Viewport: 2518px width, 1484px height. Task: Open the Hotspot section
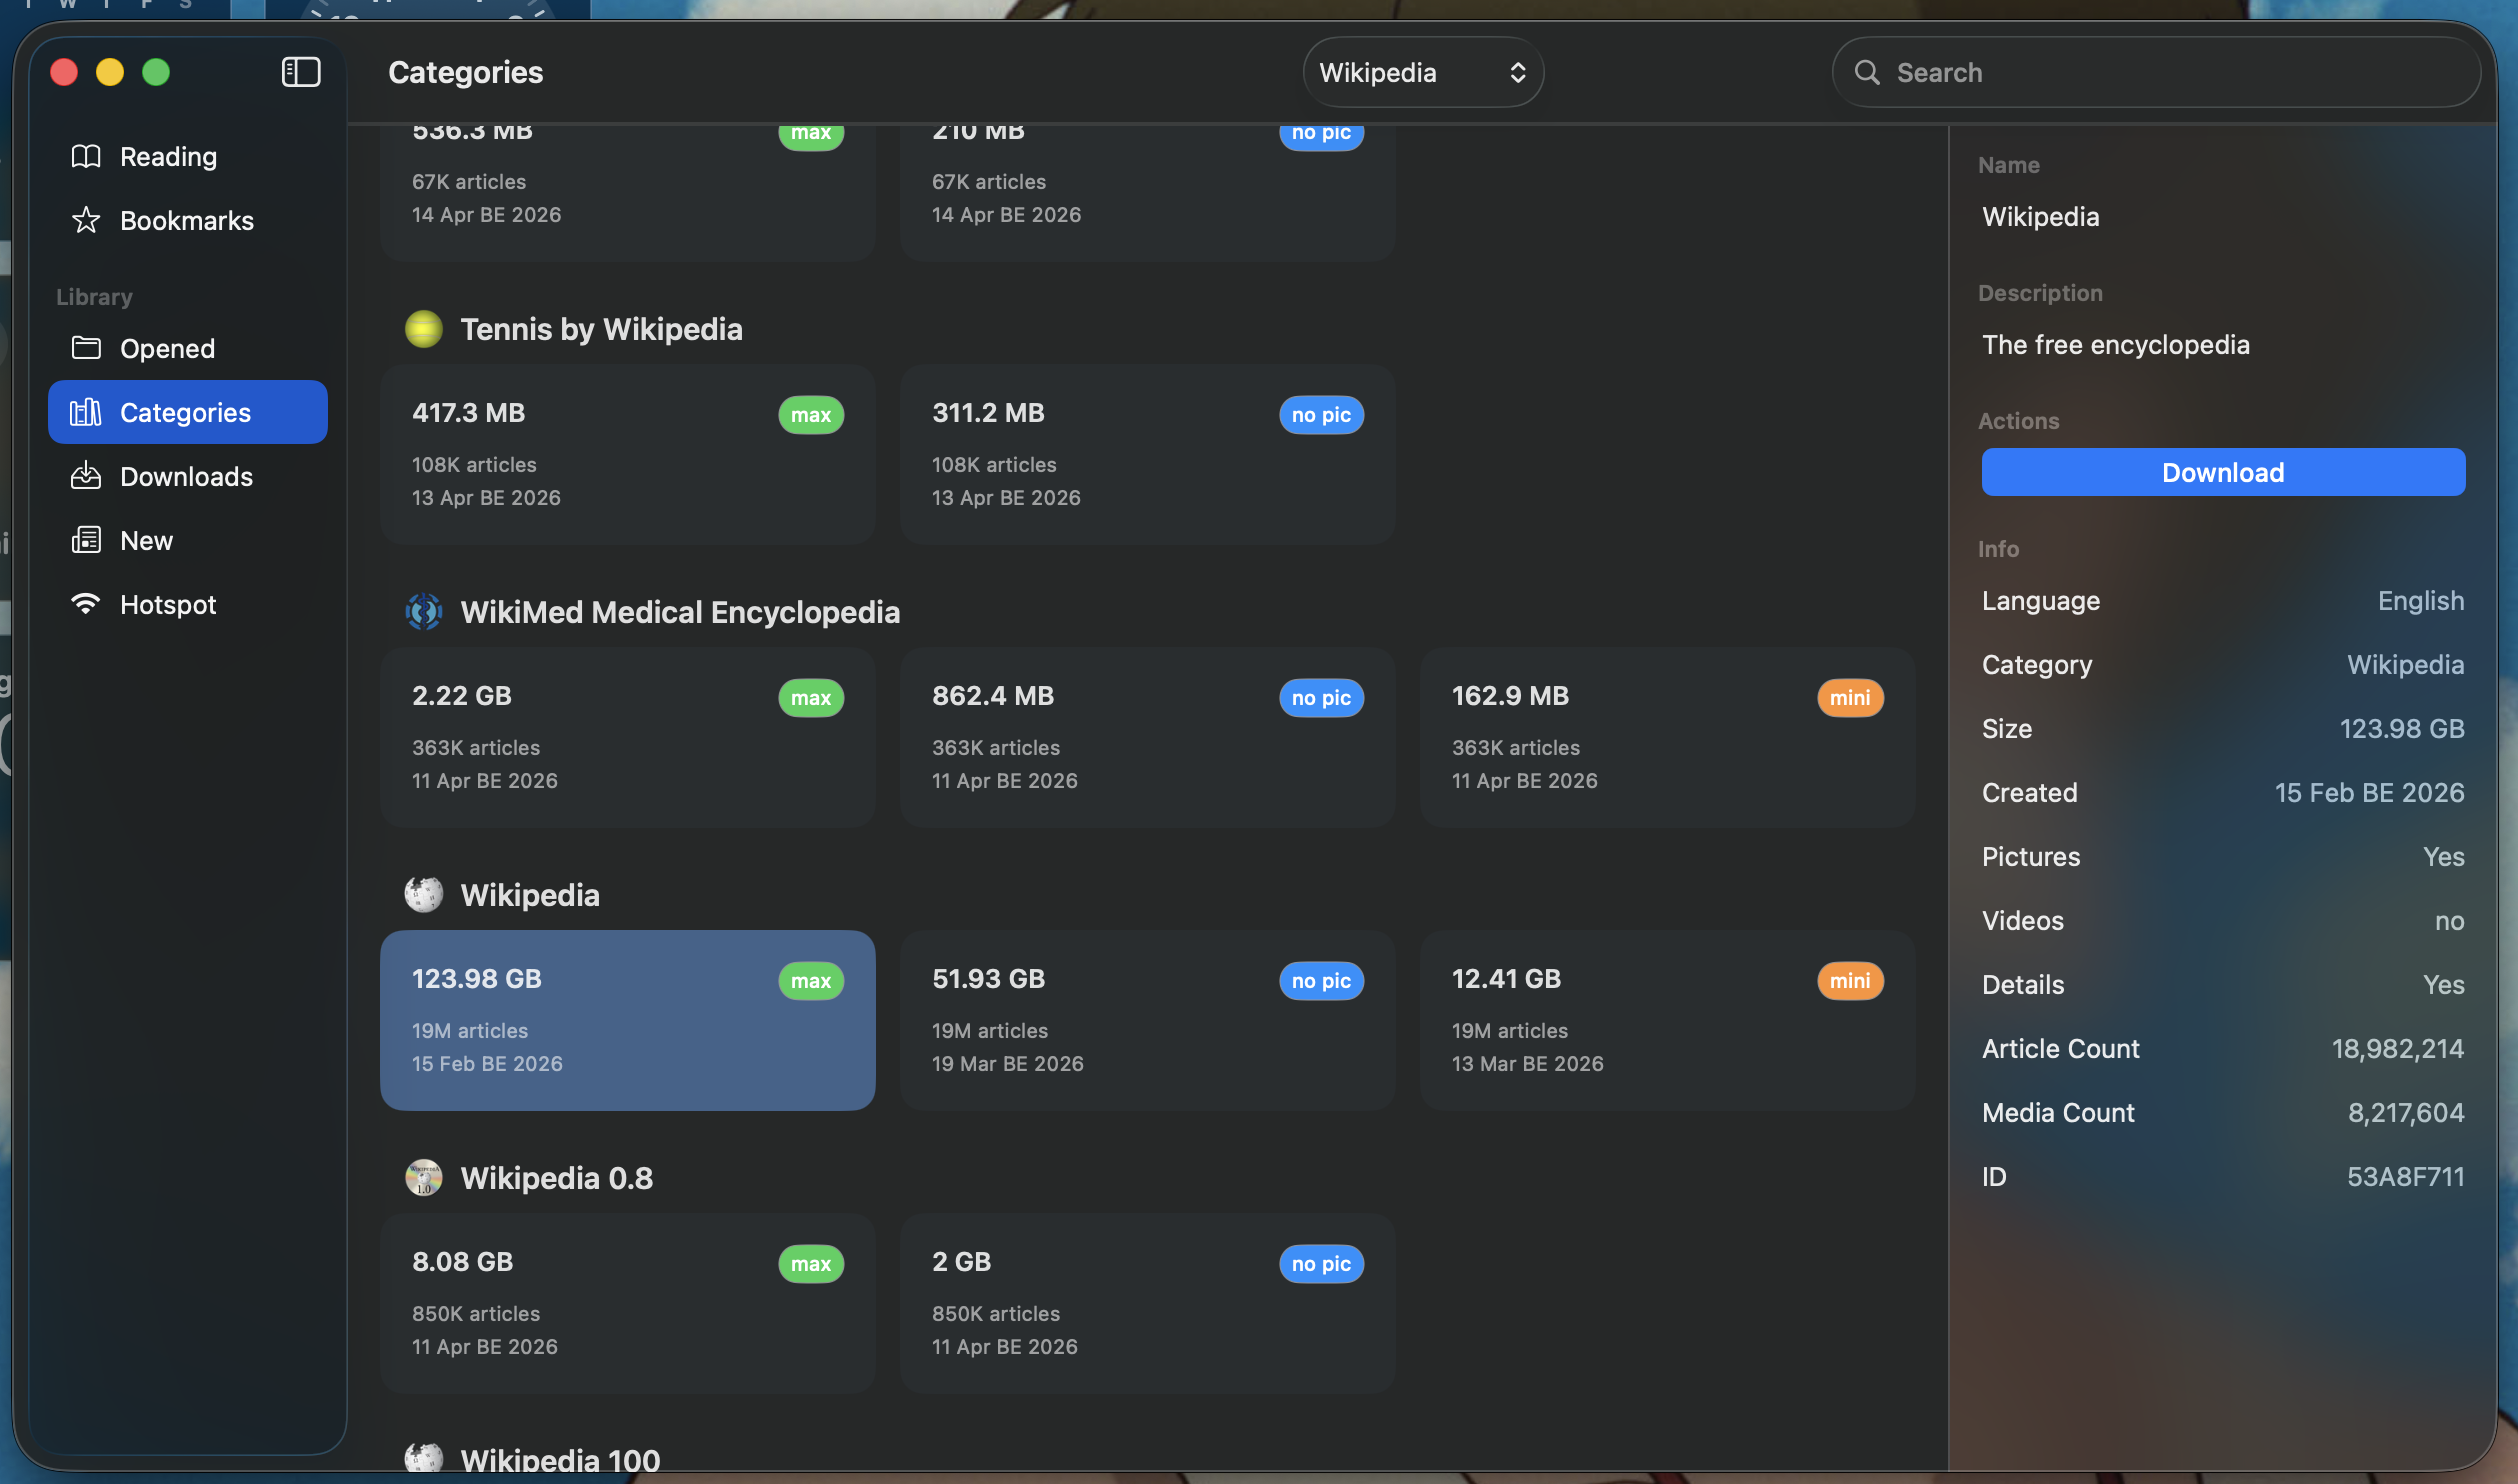[x=188, y=604]
